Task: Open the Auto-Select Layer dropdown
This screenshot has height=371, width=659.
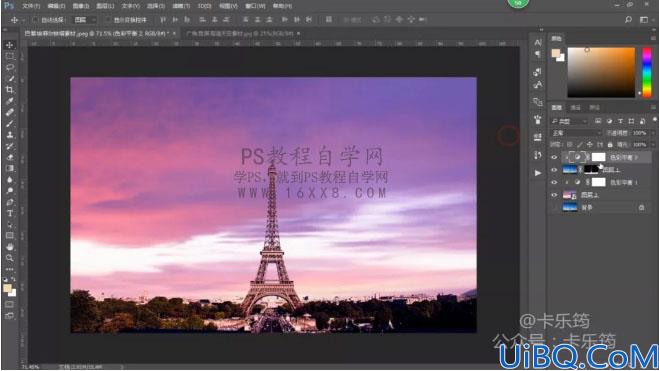Action: point(85,20)
